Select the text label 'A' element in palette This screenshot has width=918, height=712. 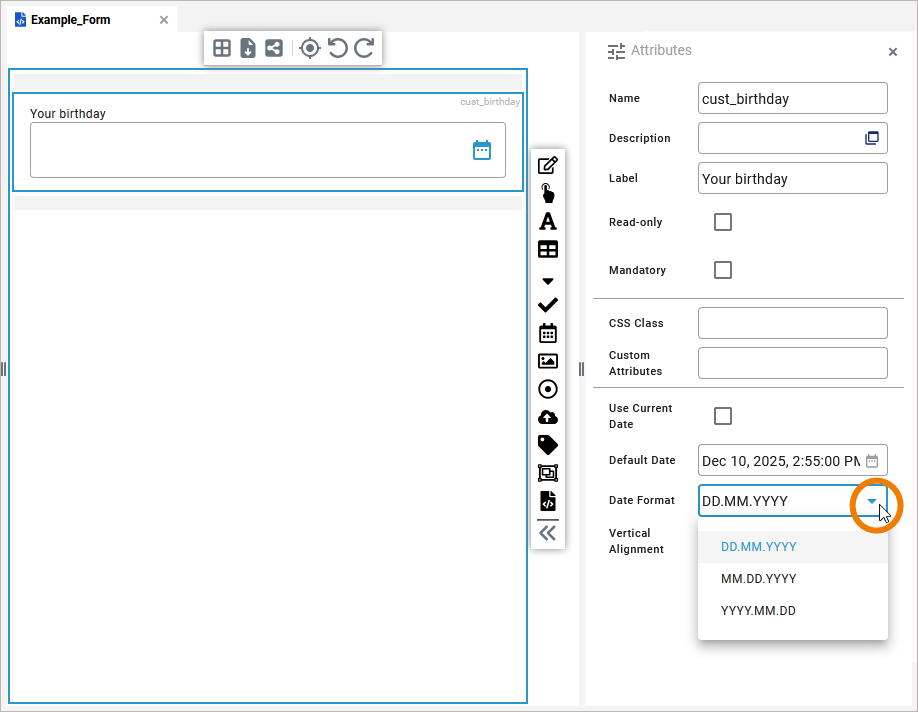tap(548, 221)
